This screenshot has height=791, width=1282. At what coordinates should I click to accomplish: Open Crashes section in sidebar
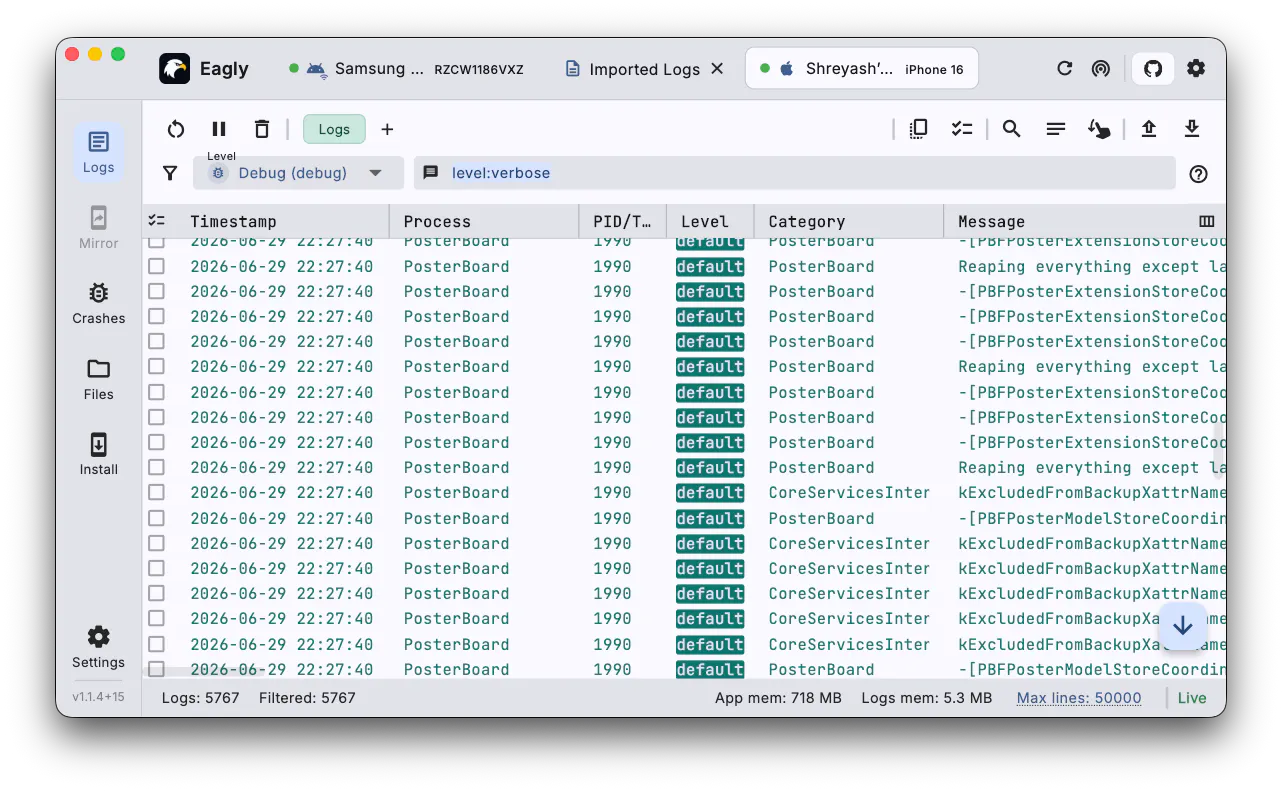pos(98,303)
